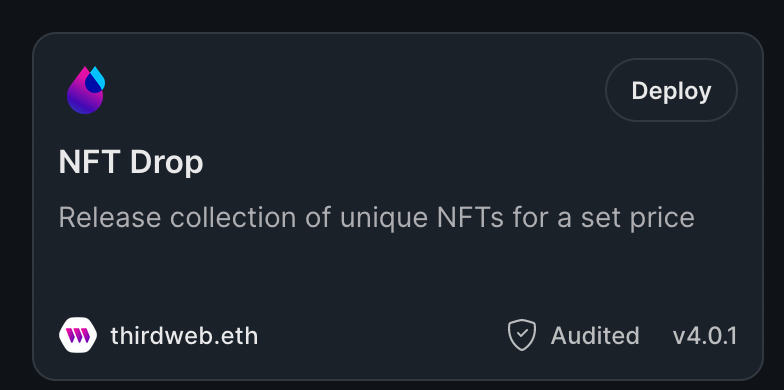The image size is (784, 390).
Task: Click the Release collection description text
Action: coord(376,218)
